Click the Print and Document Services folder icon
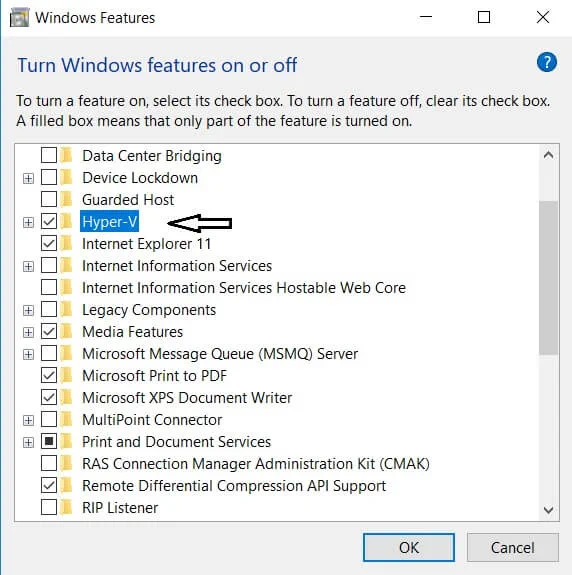This screenshot has width=572, height=575. click(x=66, y=441)
